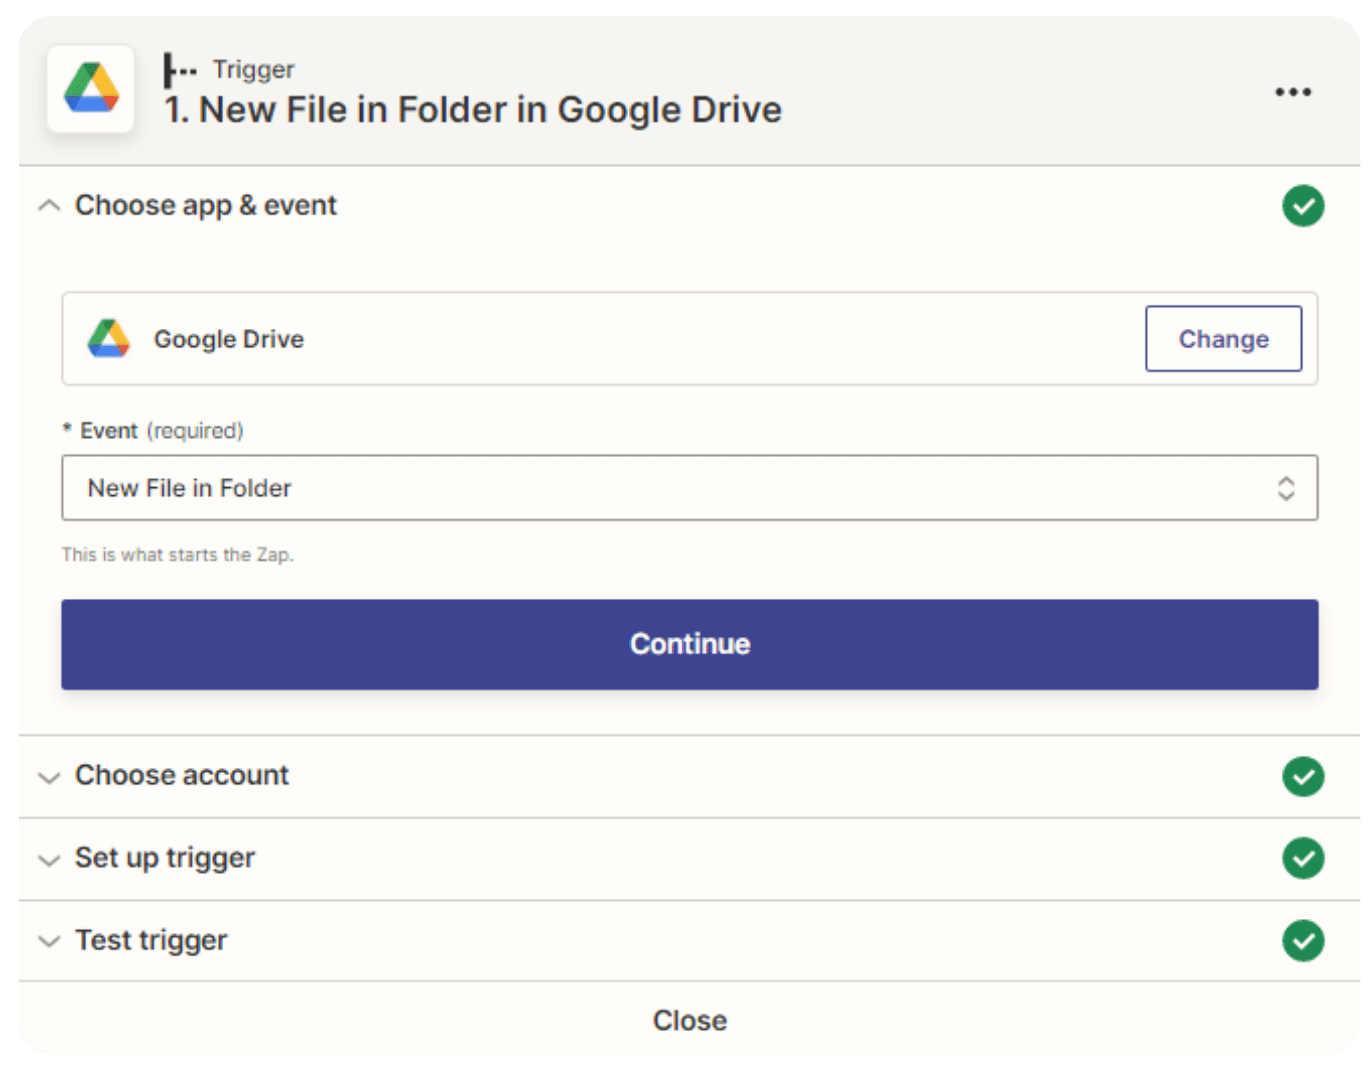Click the Google Drive logo in app row

click(109, 339)
